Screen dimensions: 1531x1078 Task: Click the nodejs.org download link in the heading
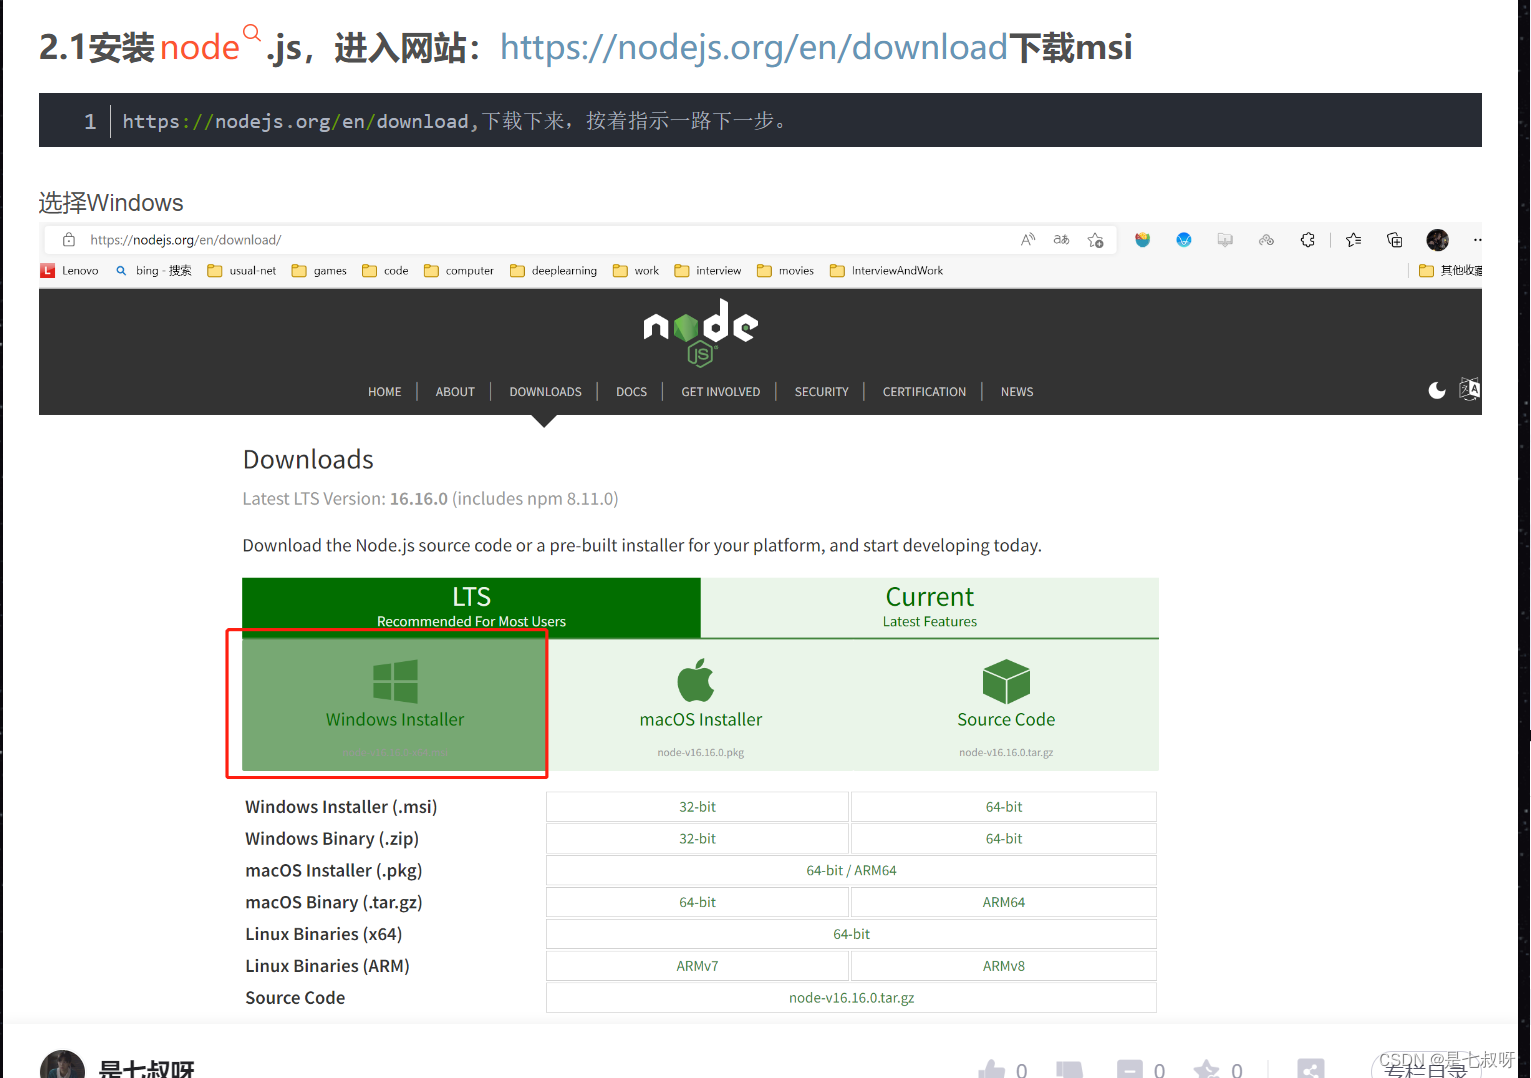[x=754, y=47]
